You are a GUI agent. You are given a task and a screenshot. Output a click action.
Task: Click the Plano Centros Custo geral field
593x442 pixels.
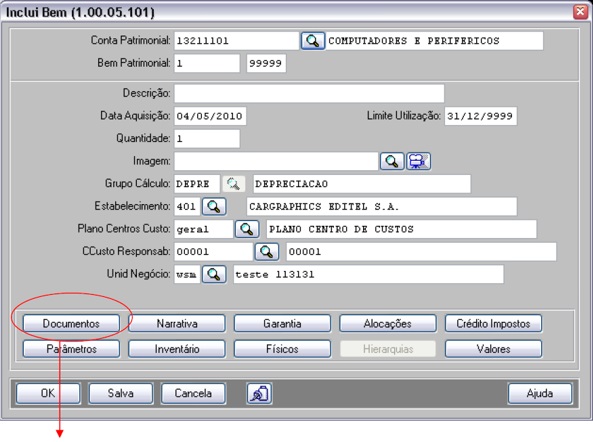[203, 229]
